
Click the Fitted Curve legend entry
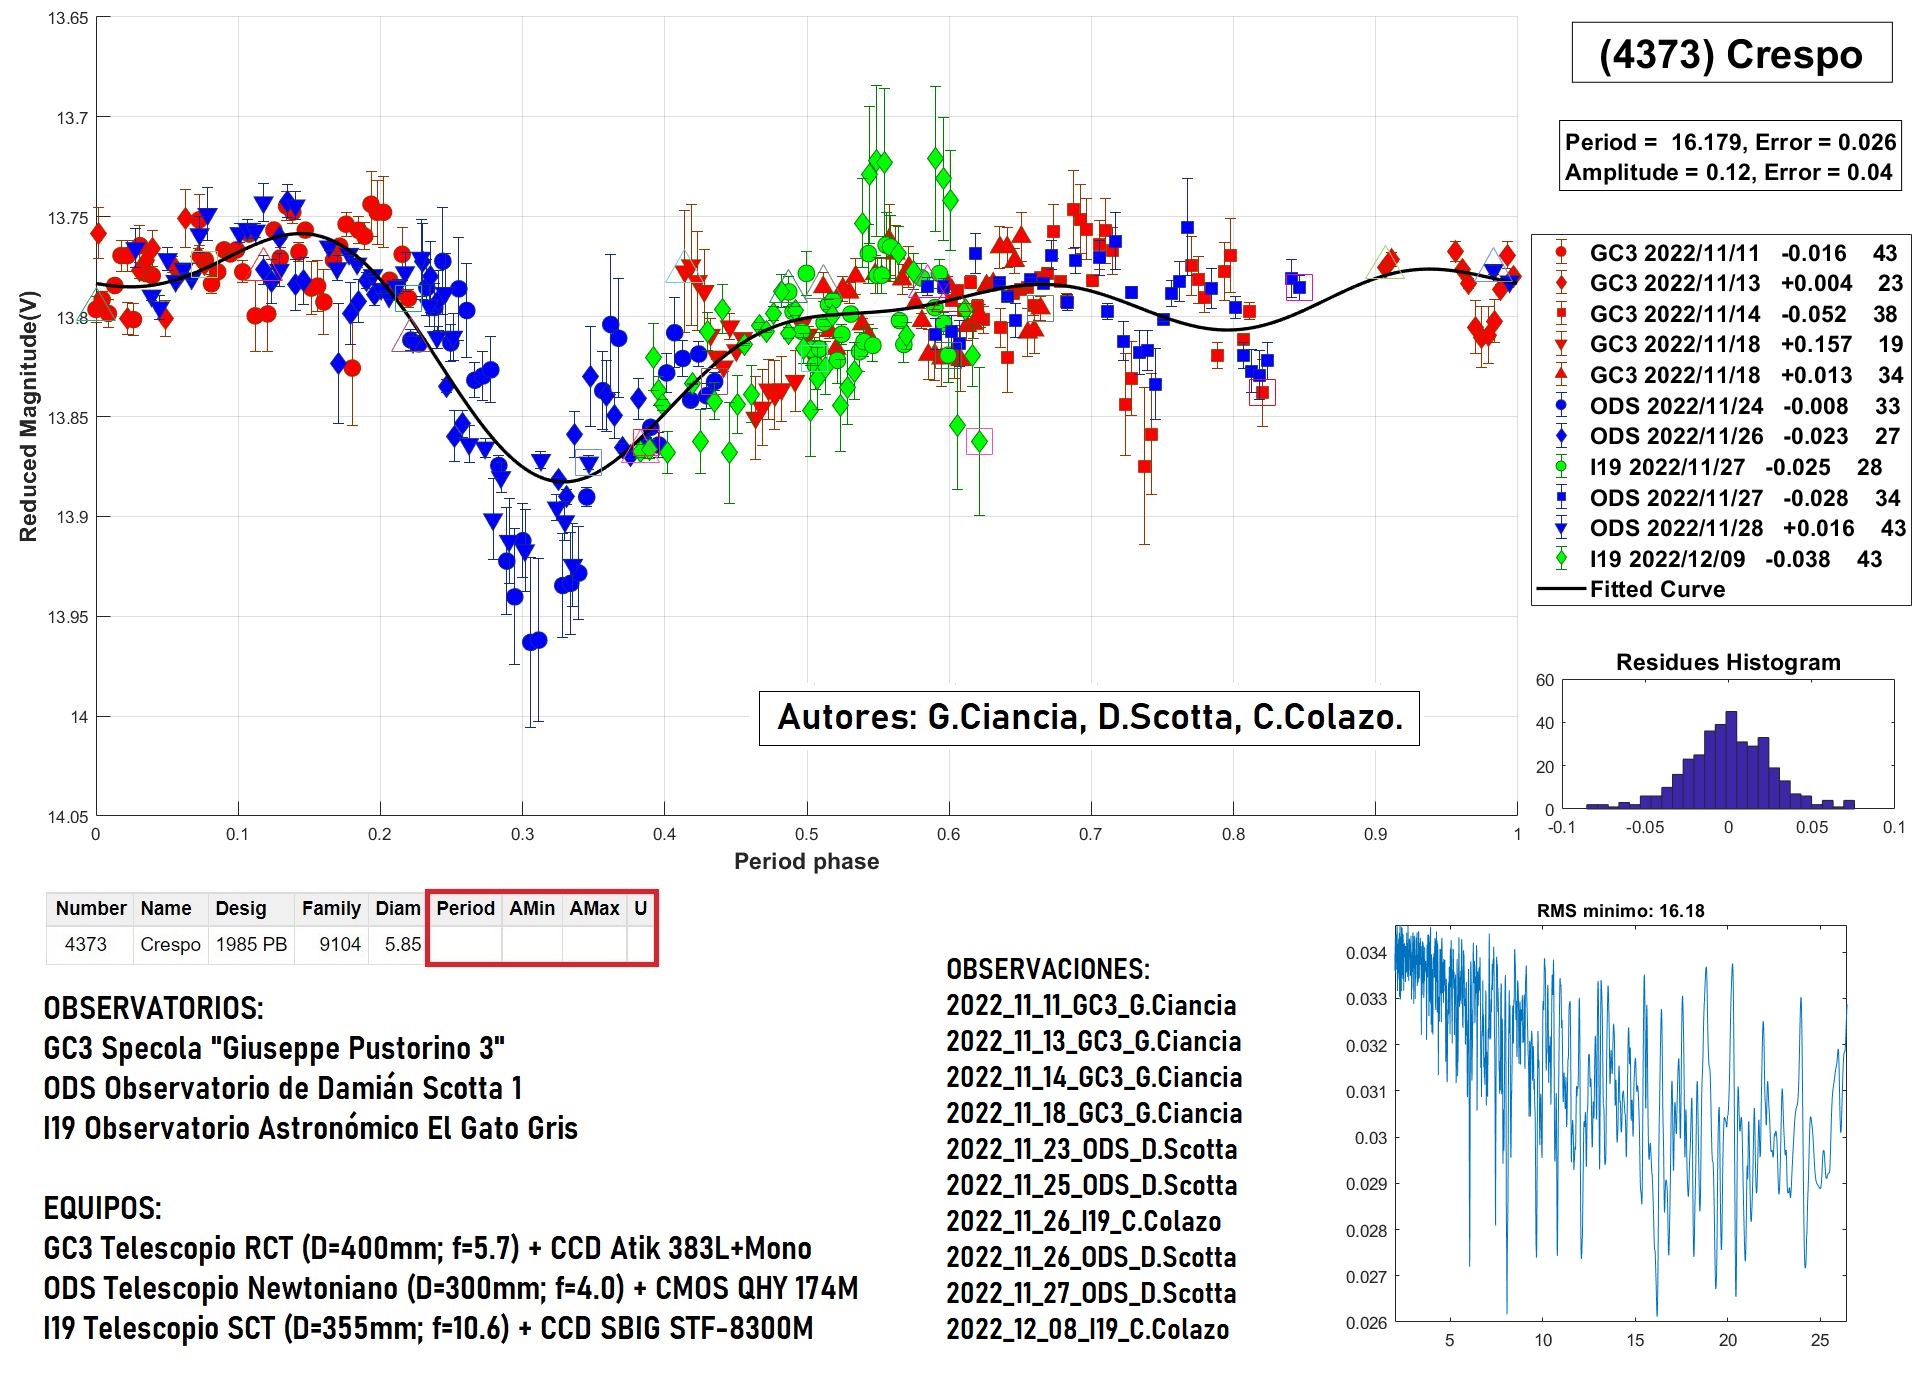1632,589
